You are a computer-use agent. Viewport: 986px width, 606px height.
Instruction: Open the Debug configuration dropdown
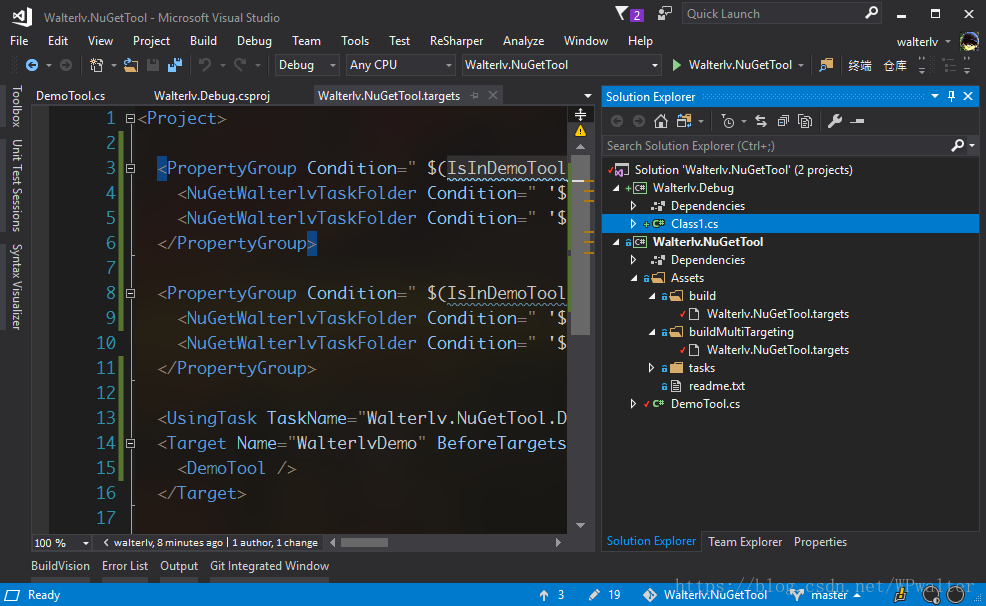tap(307, 65)
